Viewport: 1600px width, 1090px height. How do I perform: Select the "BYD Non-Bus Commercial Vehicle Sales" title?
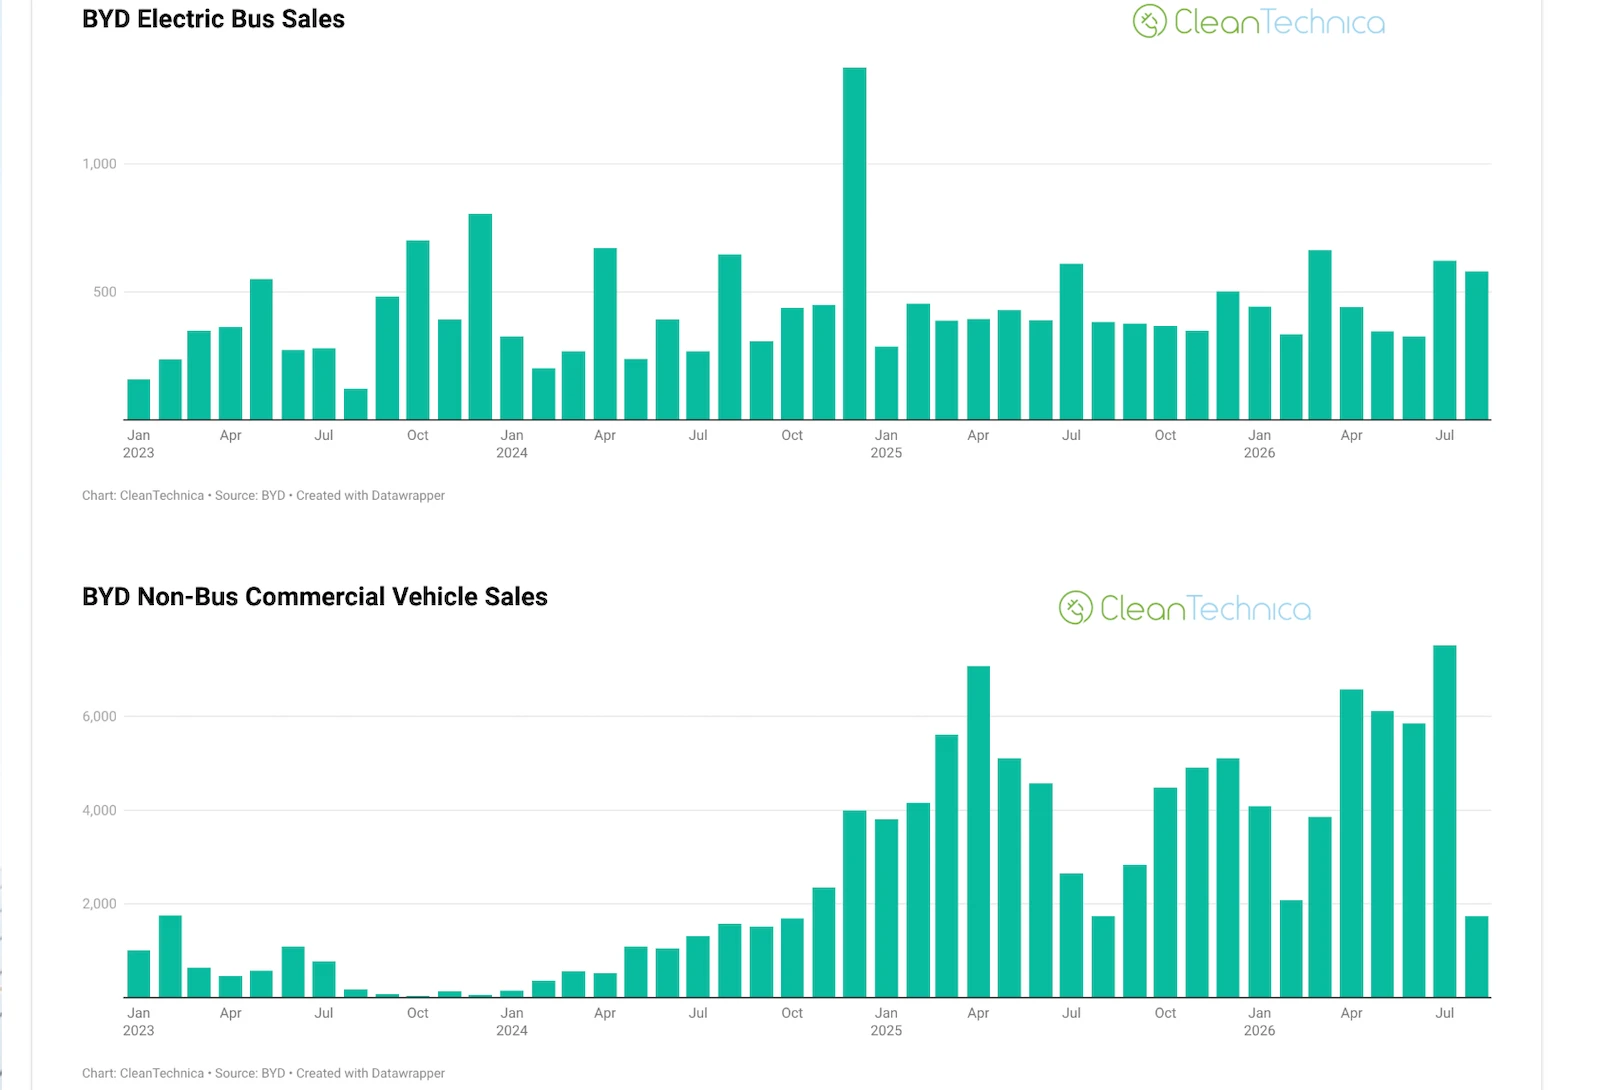[x=315, y=597]
